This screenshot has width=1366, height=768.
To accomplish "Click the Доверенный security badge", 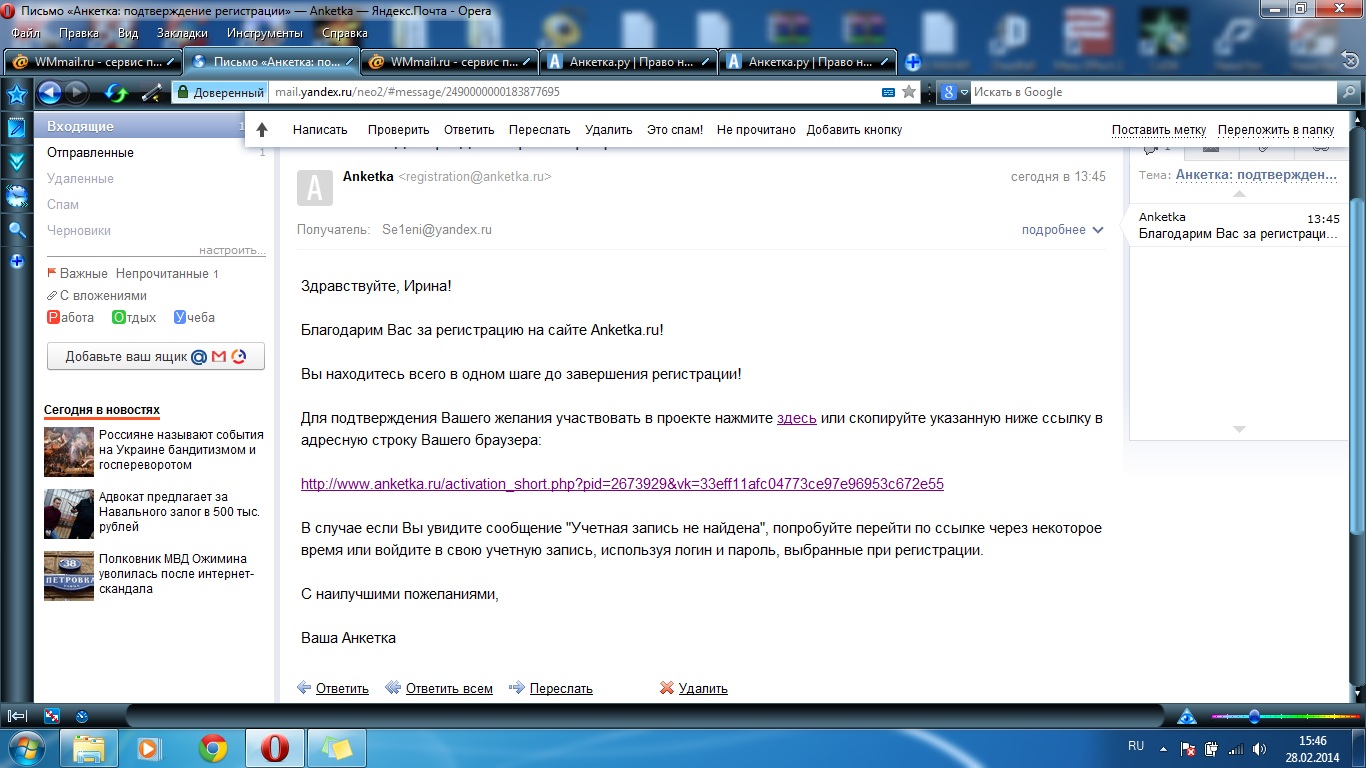I will point(219,92).
